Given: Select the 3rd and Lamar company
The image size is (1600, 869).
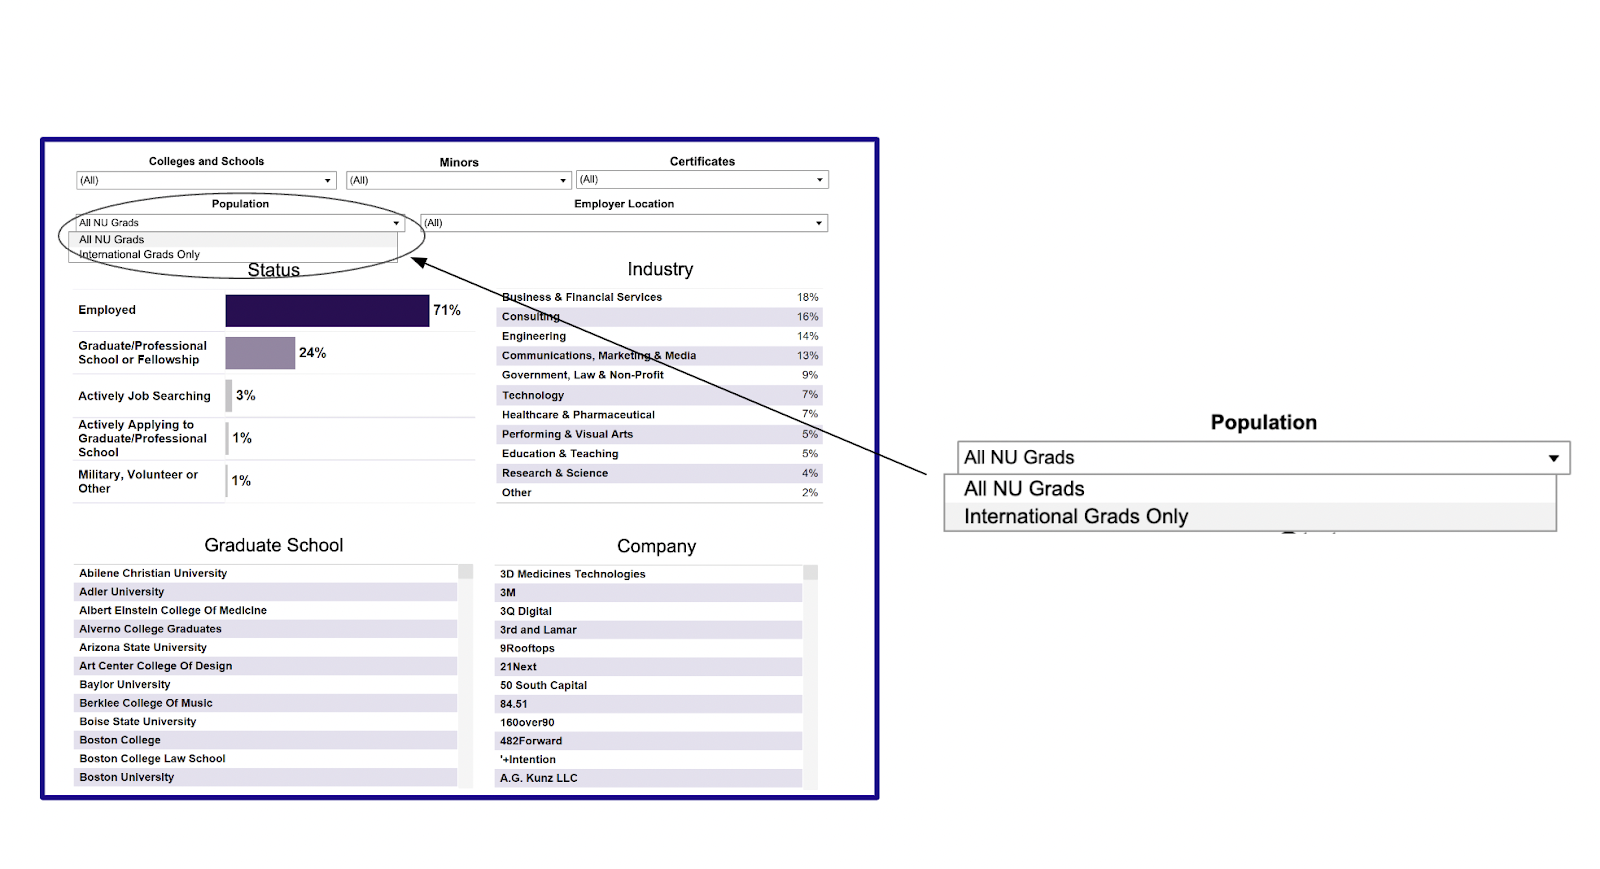Looking at the screenshot, I should tap(649, 630).
